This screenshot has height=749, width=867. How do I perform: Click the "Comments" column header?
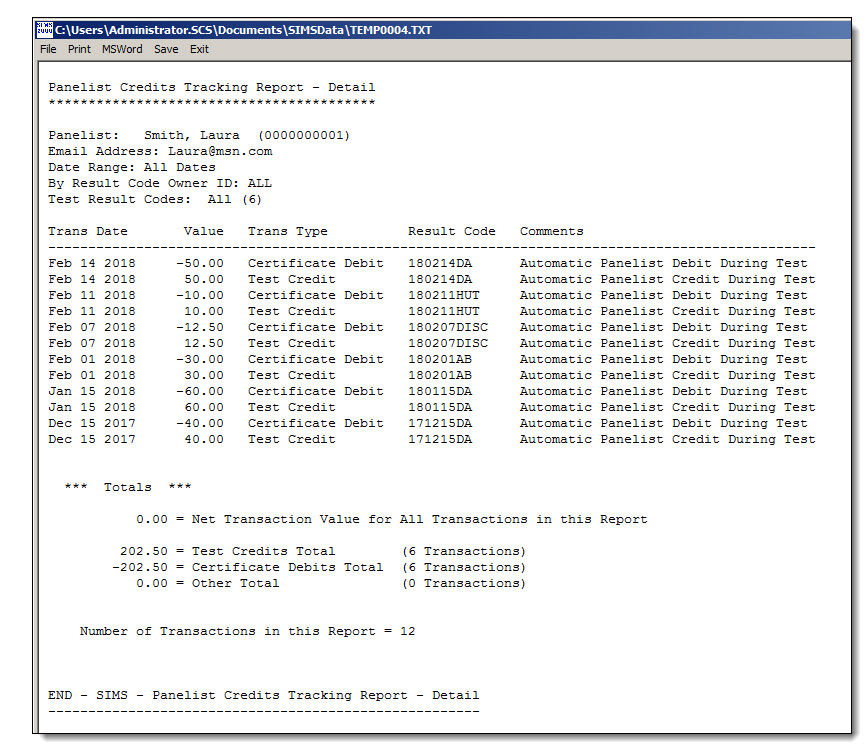pyautogui.click(x=552, y=232)
